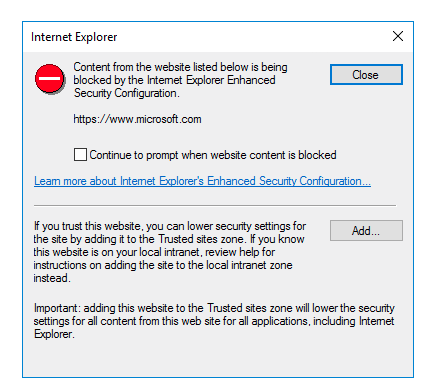435x389 pixels.
Task: Click the blocked URL https://www.microsoft.com
Action: tap(137, 119)
